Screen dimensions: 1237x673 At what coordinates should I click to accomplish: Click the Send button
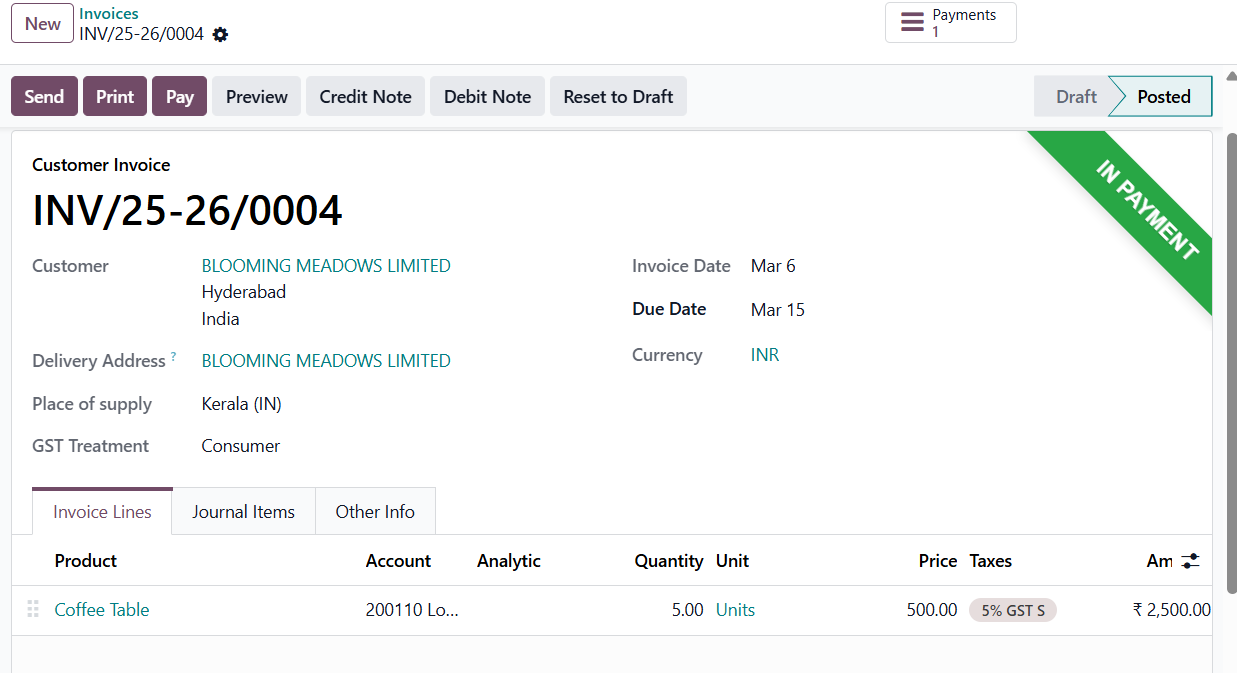(44, 97)
